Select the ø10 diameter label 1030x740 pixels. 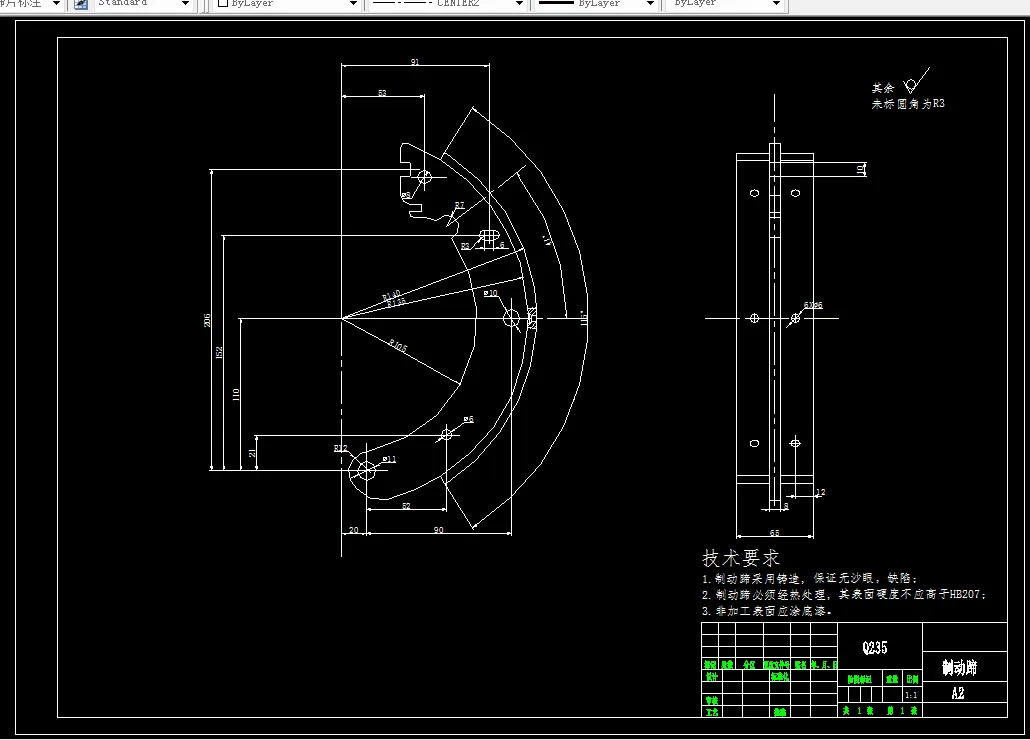(491, 294)
